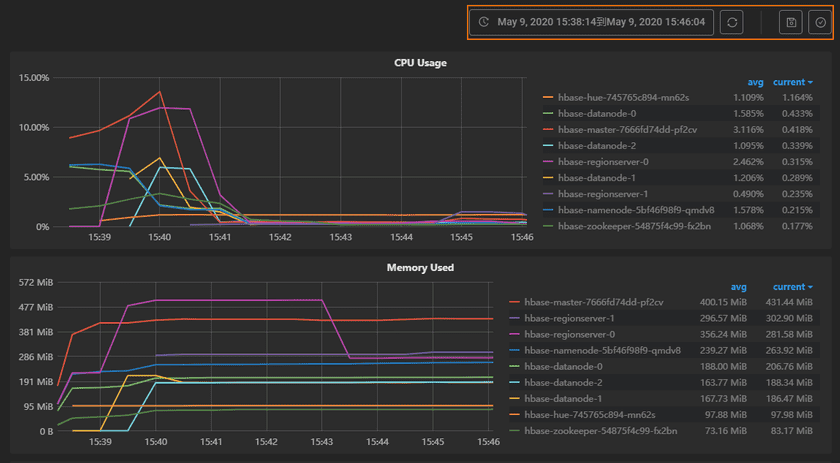Click the magenta hbase-regionserver-0 line icon in CPU legend
The height and width of the screenshot is (463, 840).
point(548,161)
